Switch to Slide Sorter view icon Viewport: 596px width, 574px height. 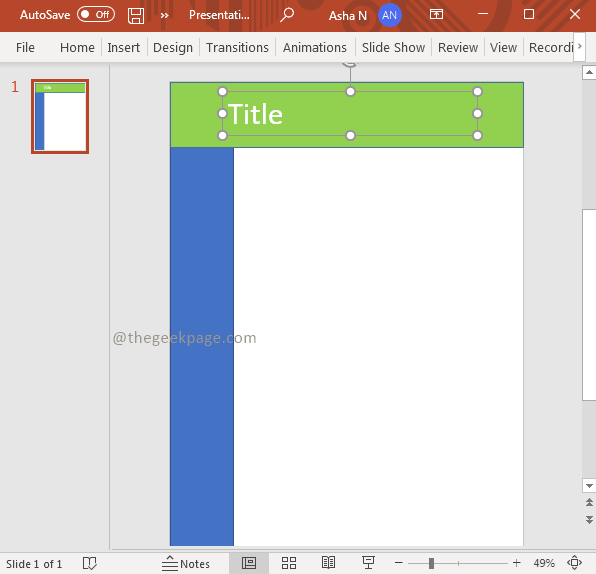[x=289, y=563]
